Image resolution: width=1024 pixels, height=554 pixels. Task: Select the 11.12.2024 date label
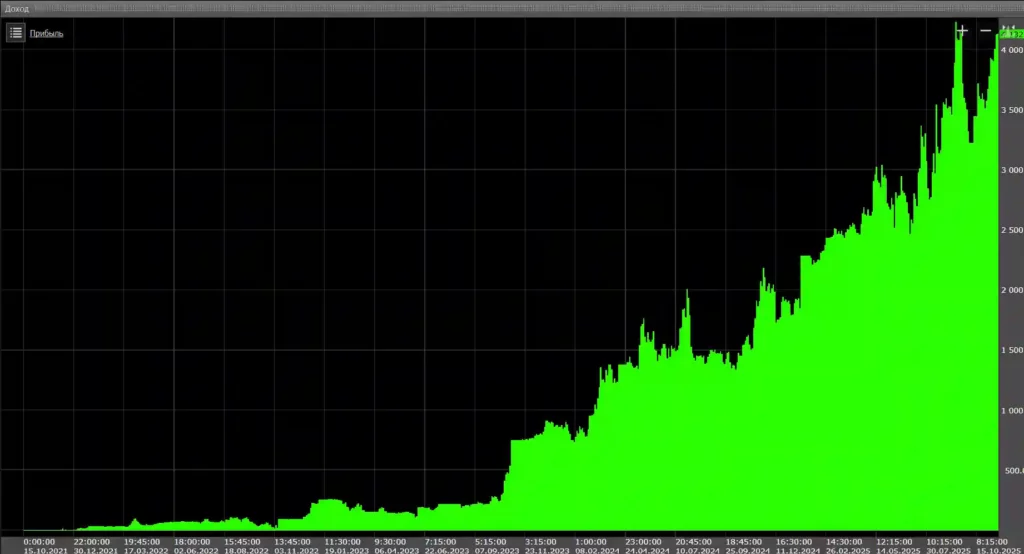[x=797, y=551]
